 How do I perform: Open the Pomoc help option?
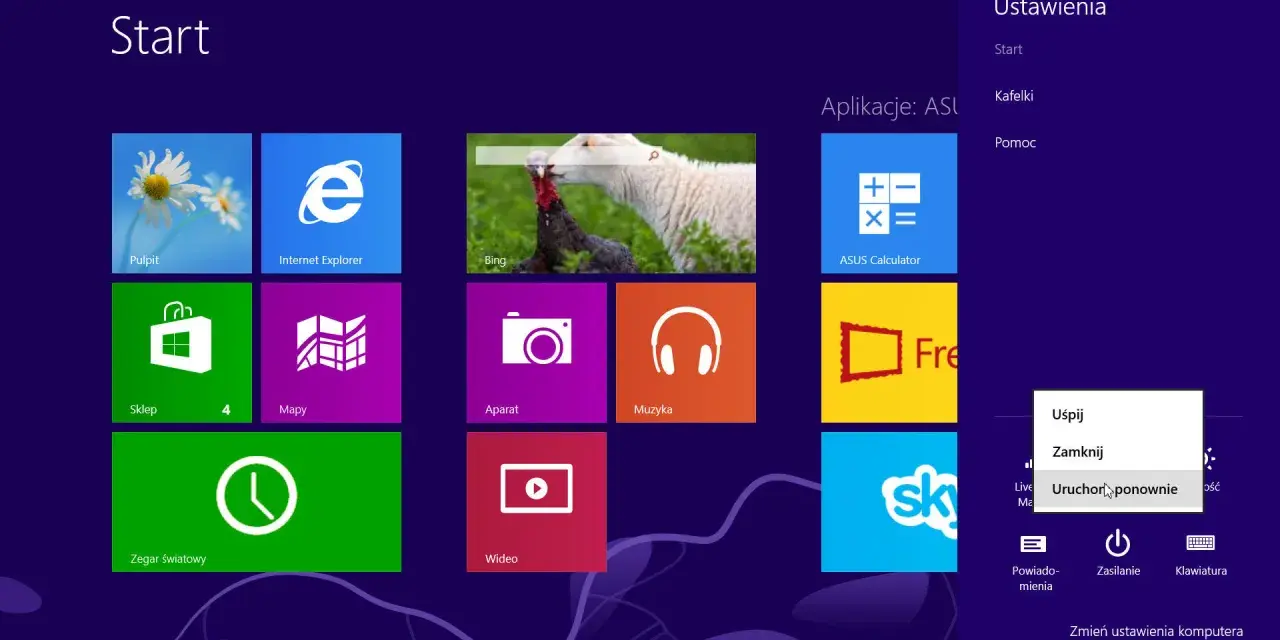[1015, 142]
